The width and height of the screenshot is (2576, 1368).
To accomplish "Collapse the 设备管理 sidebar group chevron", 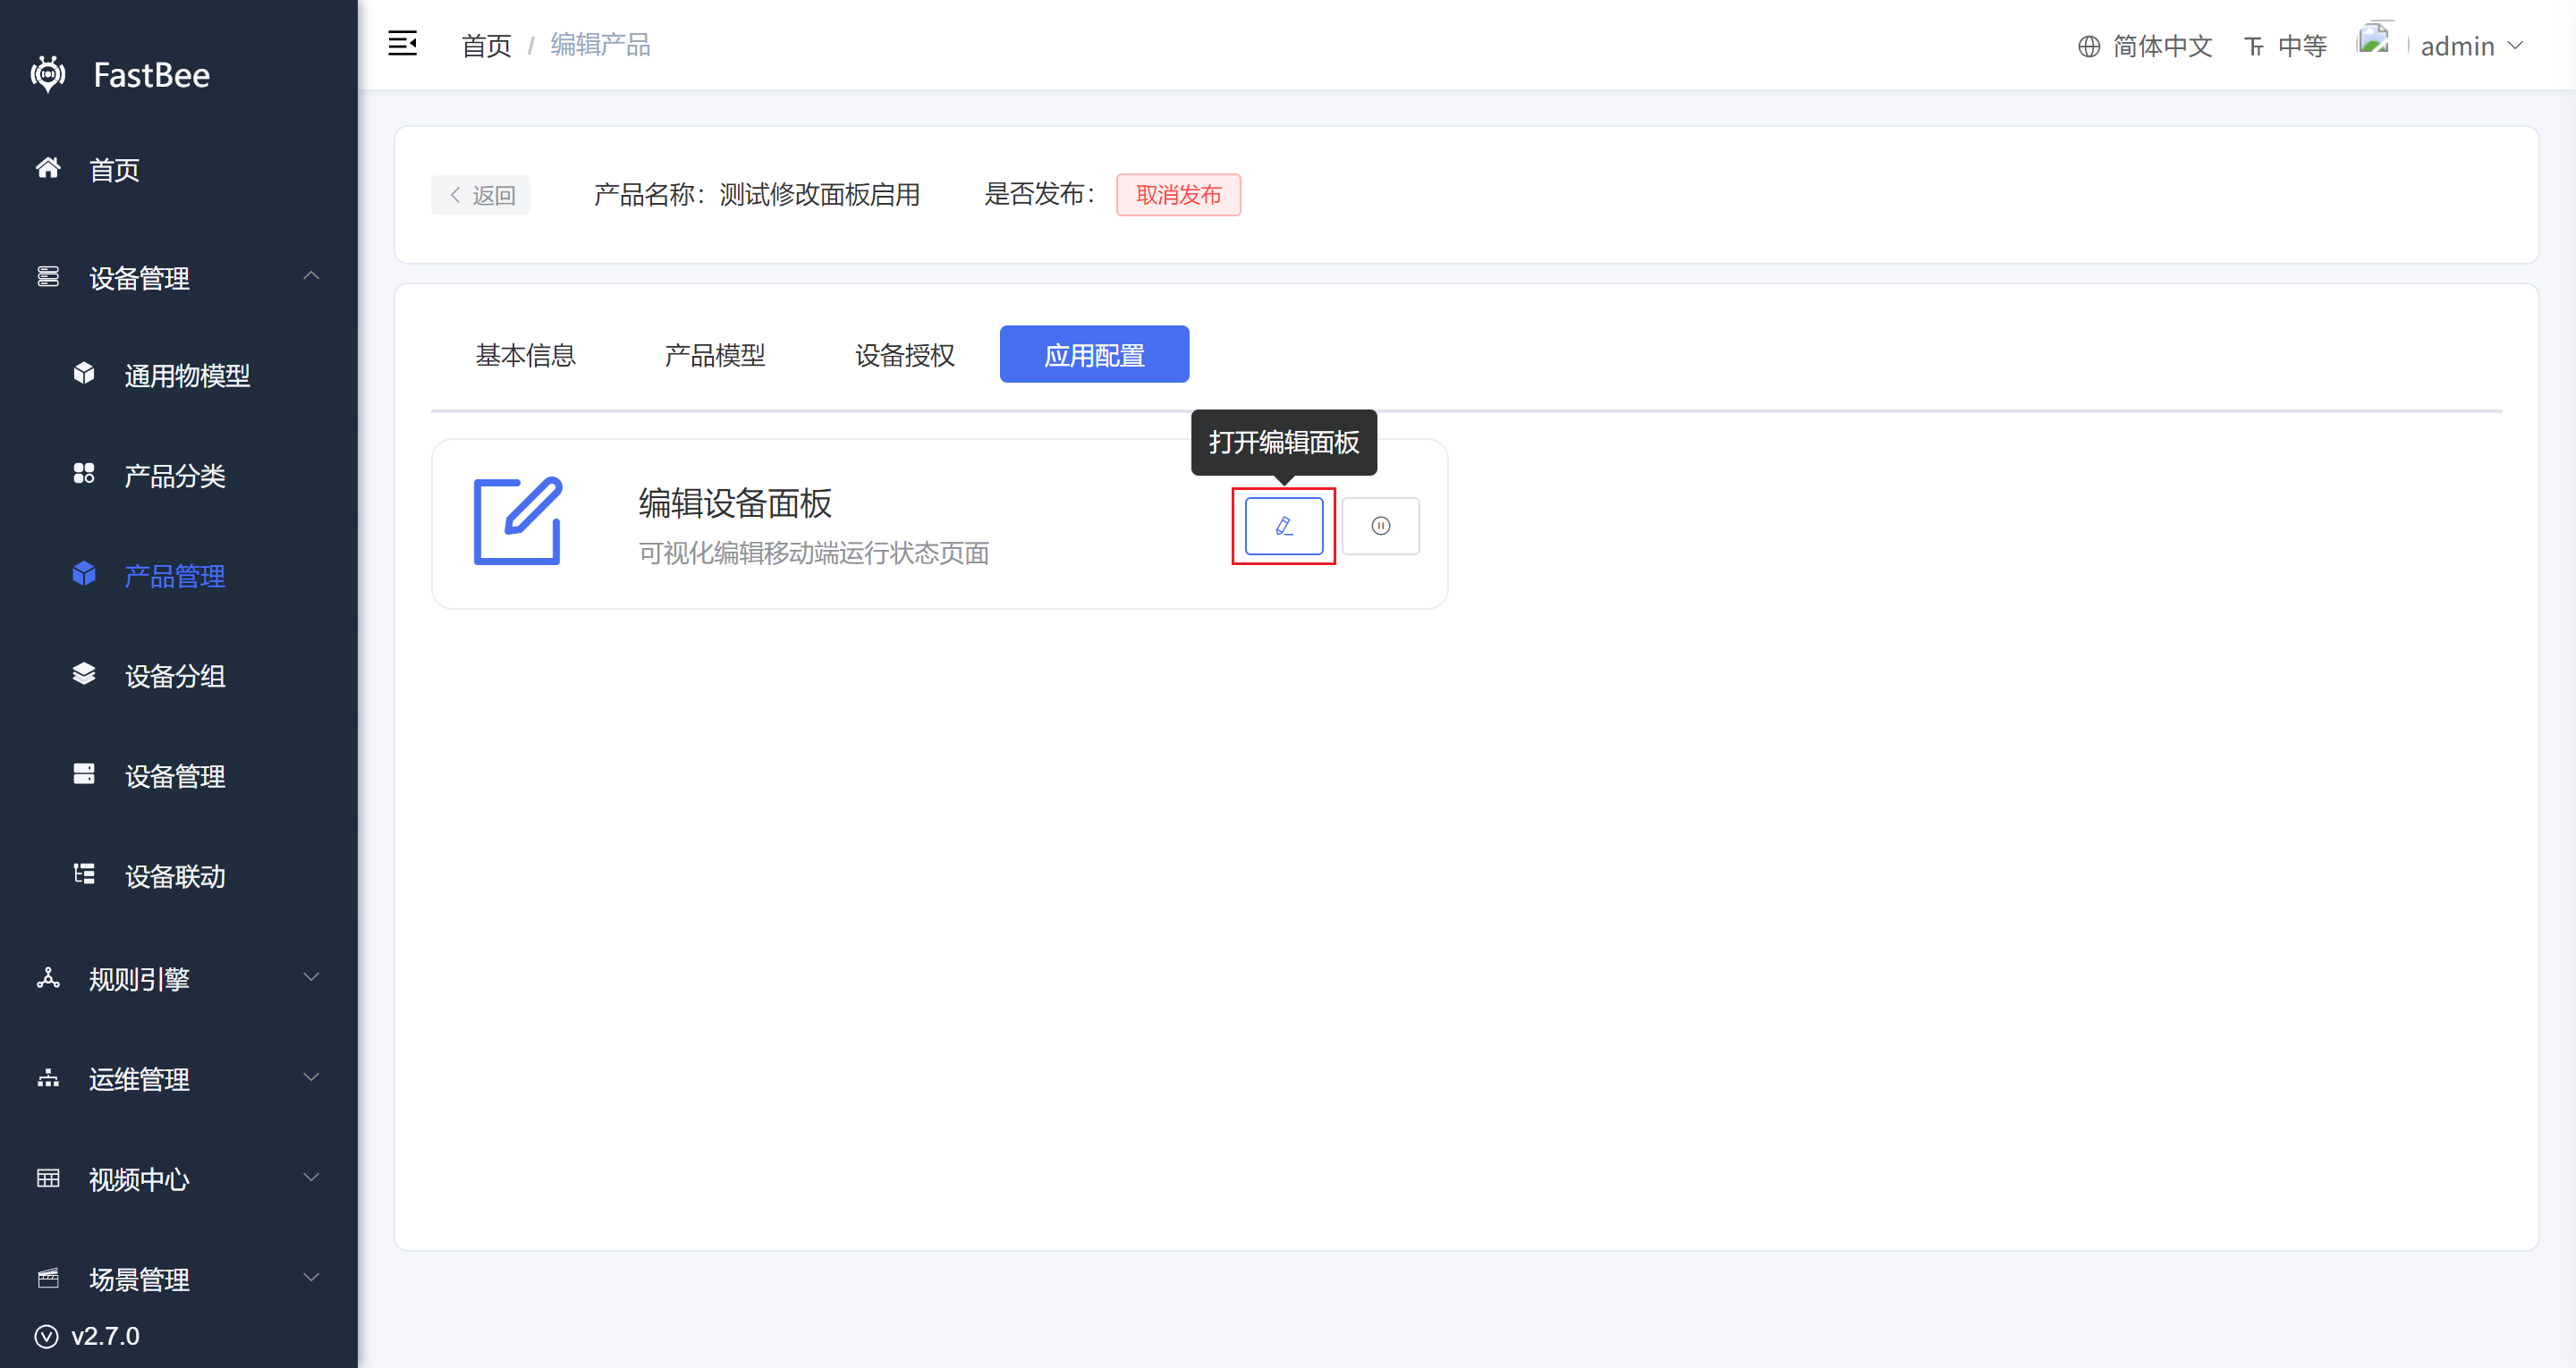I will click(311, 276).
